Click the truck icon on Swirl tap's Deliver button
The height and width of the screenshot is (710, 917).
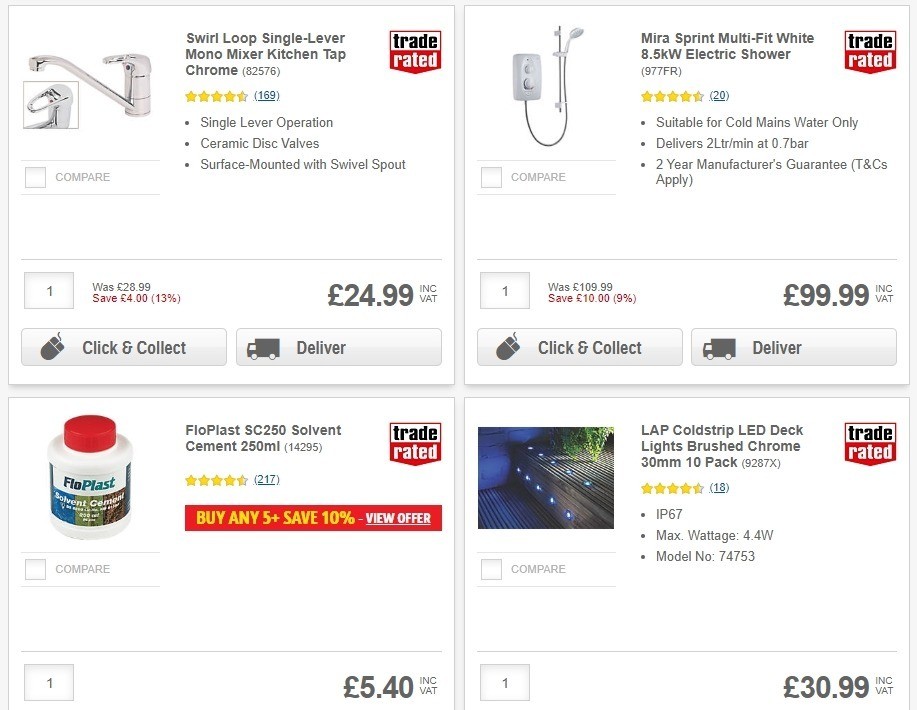pyautogui.click(x=262, y=347)
